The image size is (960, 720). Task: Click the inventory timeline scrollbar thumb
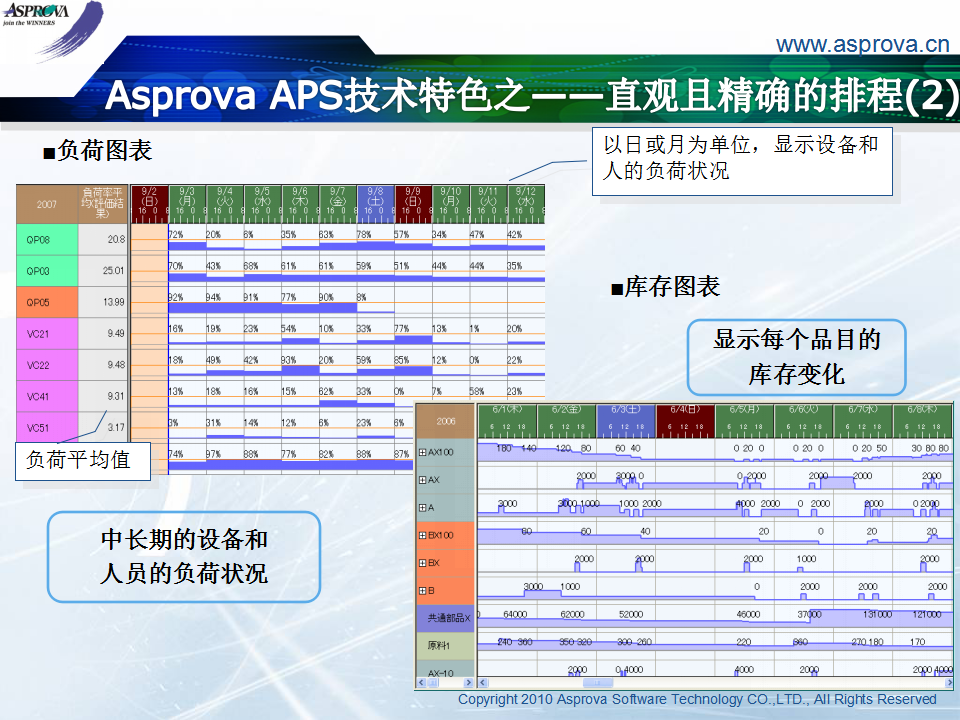[598, 682]
